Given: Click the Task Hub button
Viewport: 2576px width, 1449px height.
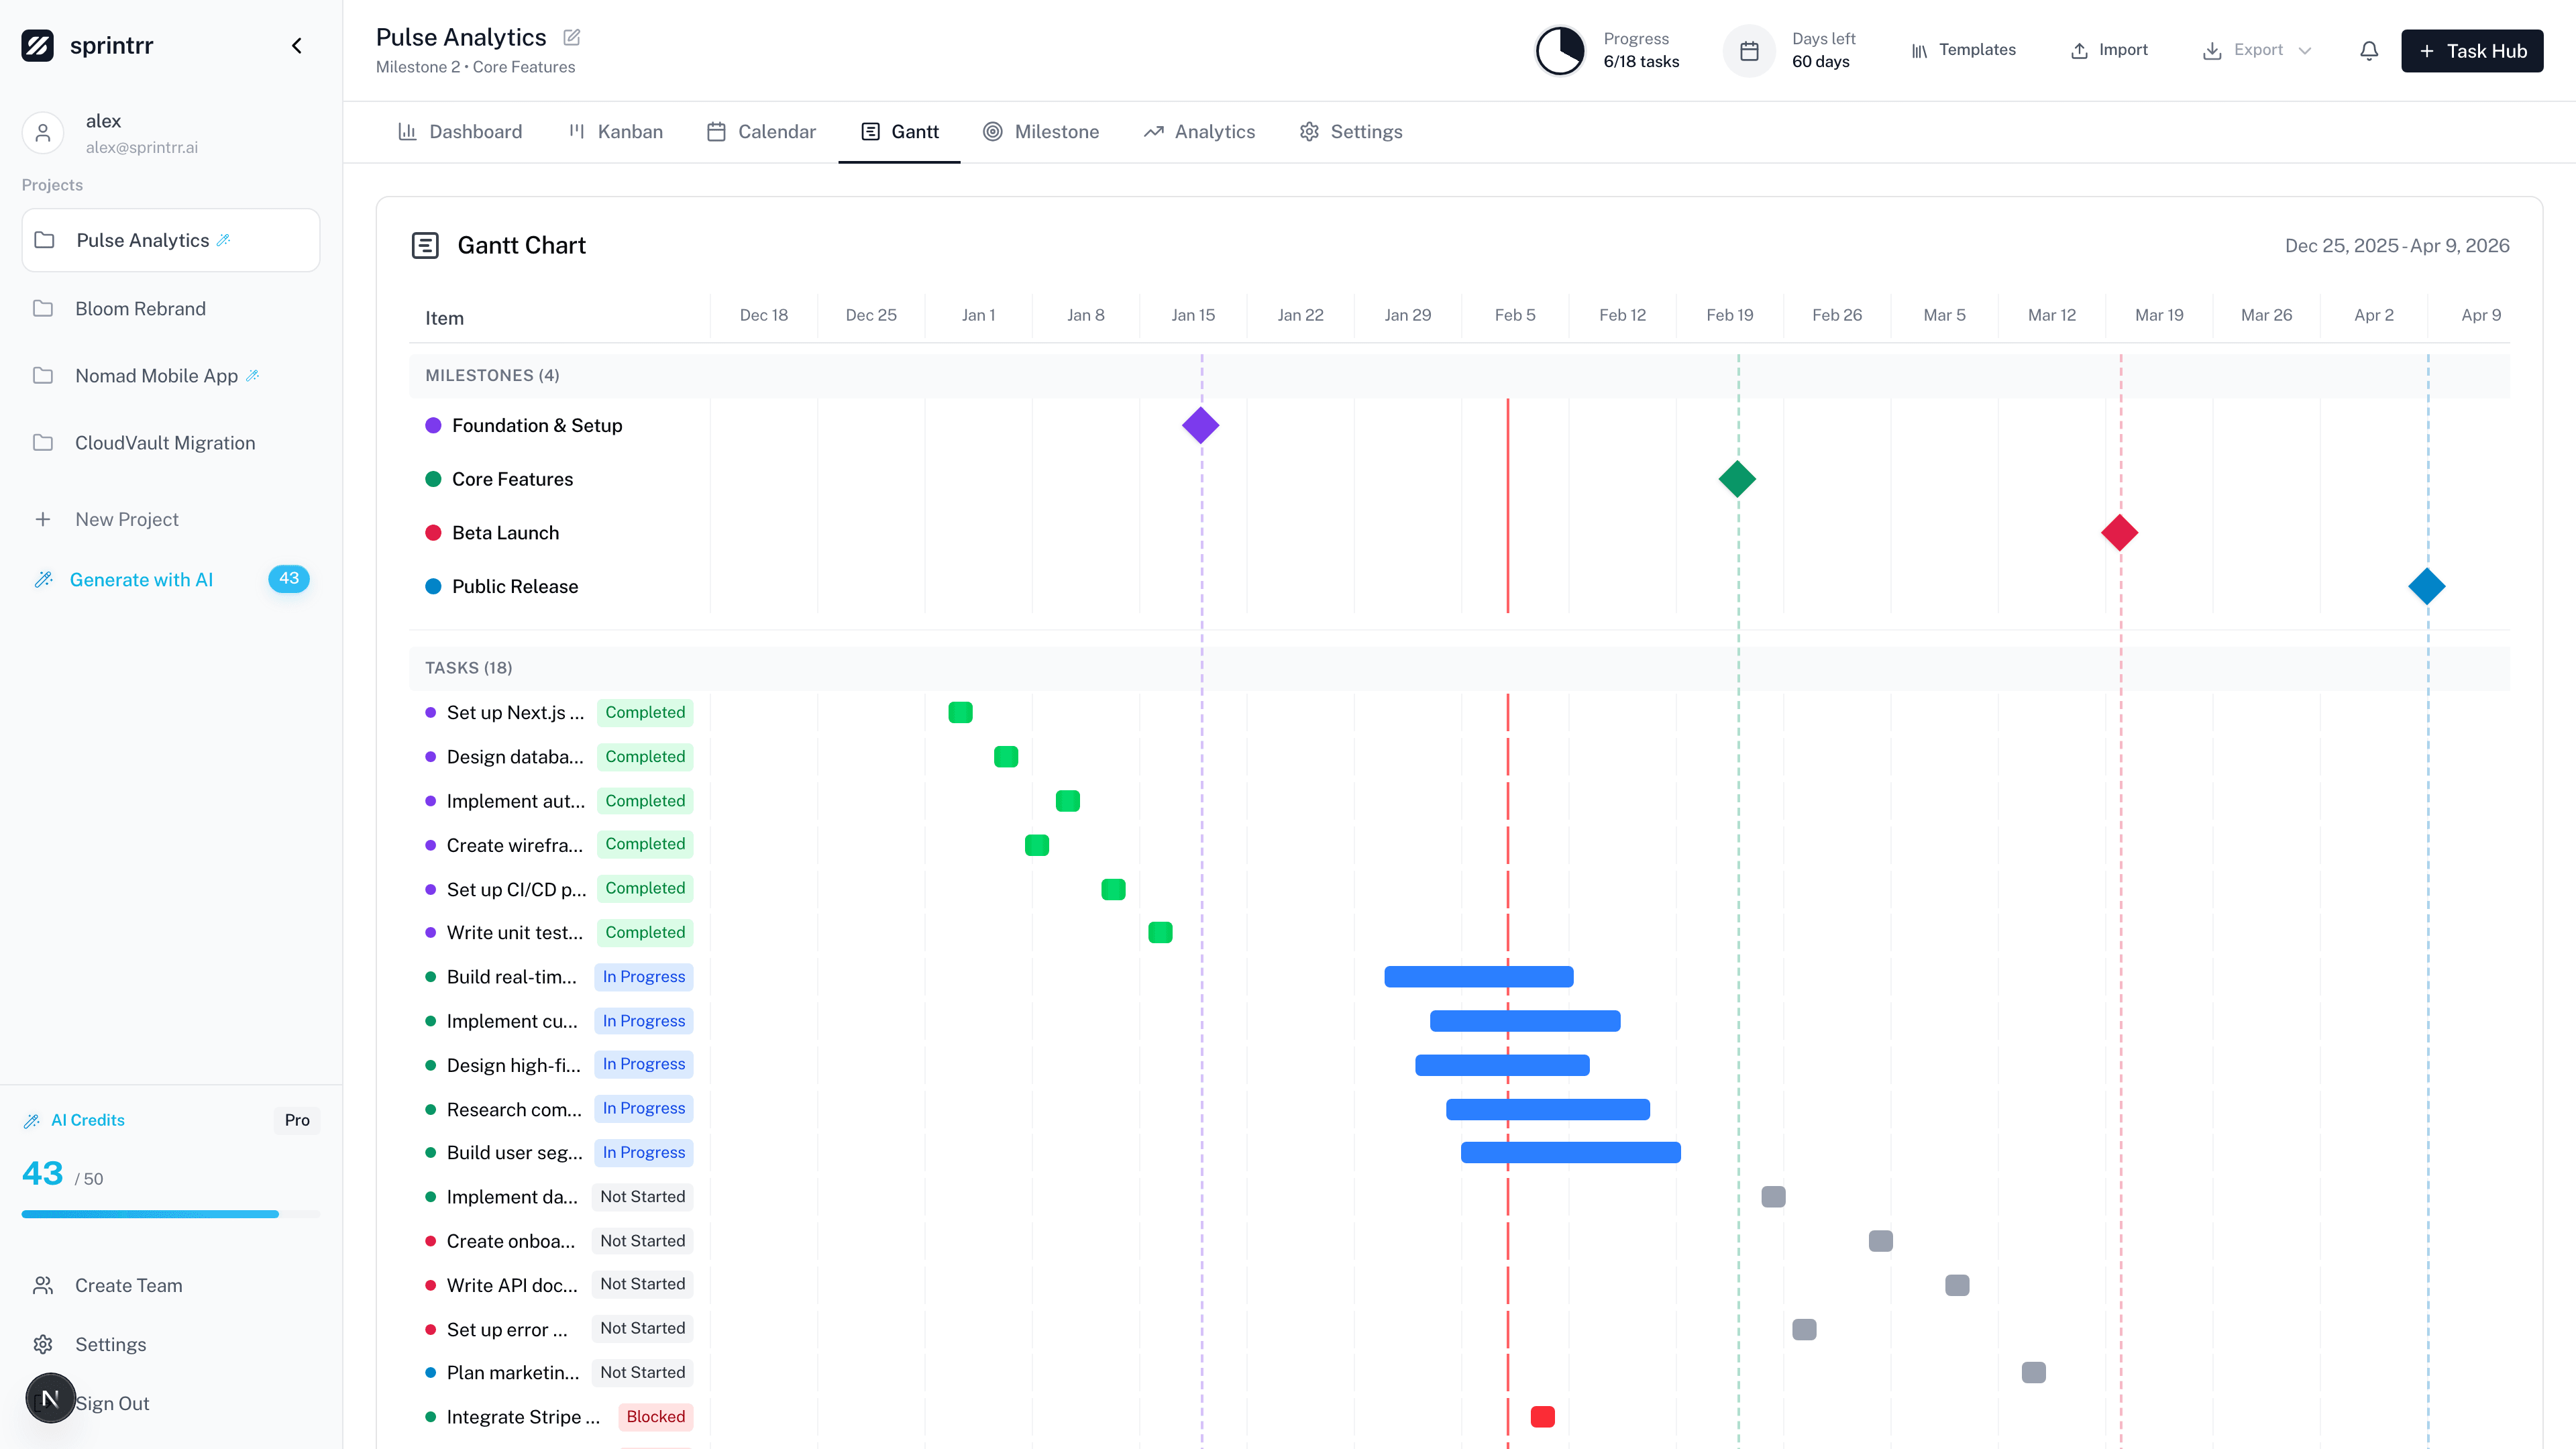Looking at the screenshot, I should click(2472, 50).
